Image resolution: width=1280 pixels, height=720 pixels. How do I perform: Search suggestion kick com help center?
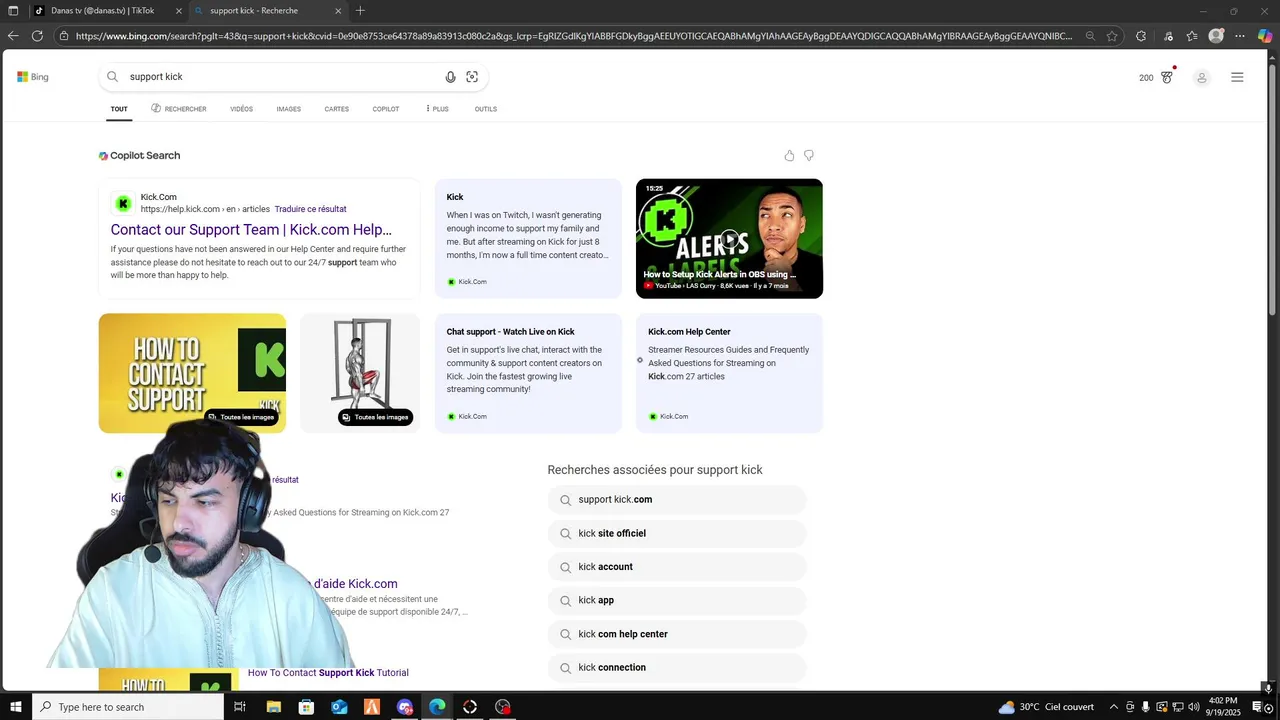click(677, 634)
